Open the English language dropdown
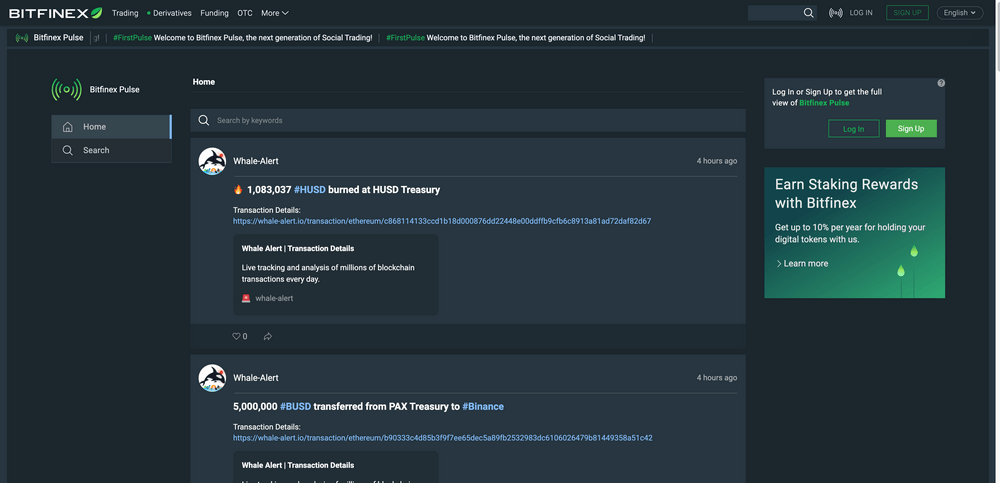Image resolution: width=1000 pixels, height=483 pixels. coord(959,13)
